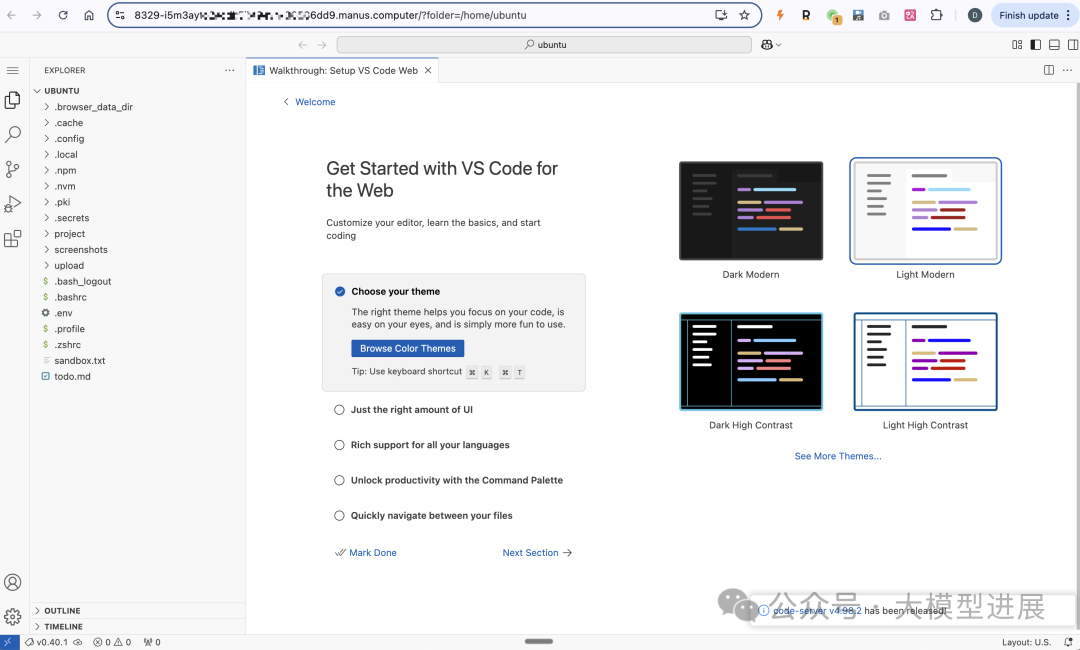Screen dimensions: 1080x650
Task: Go to Next Section
Action: click(537, 553)
